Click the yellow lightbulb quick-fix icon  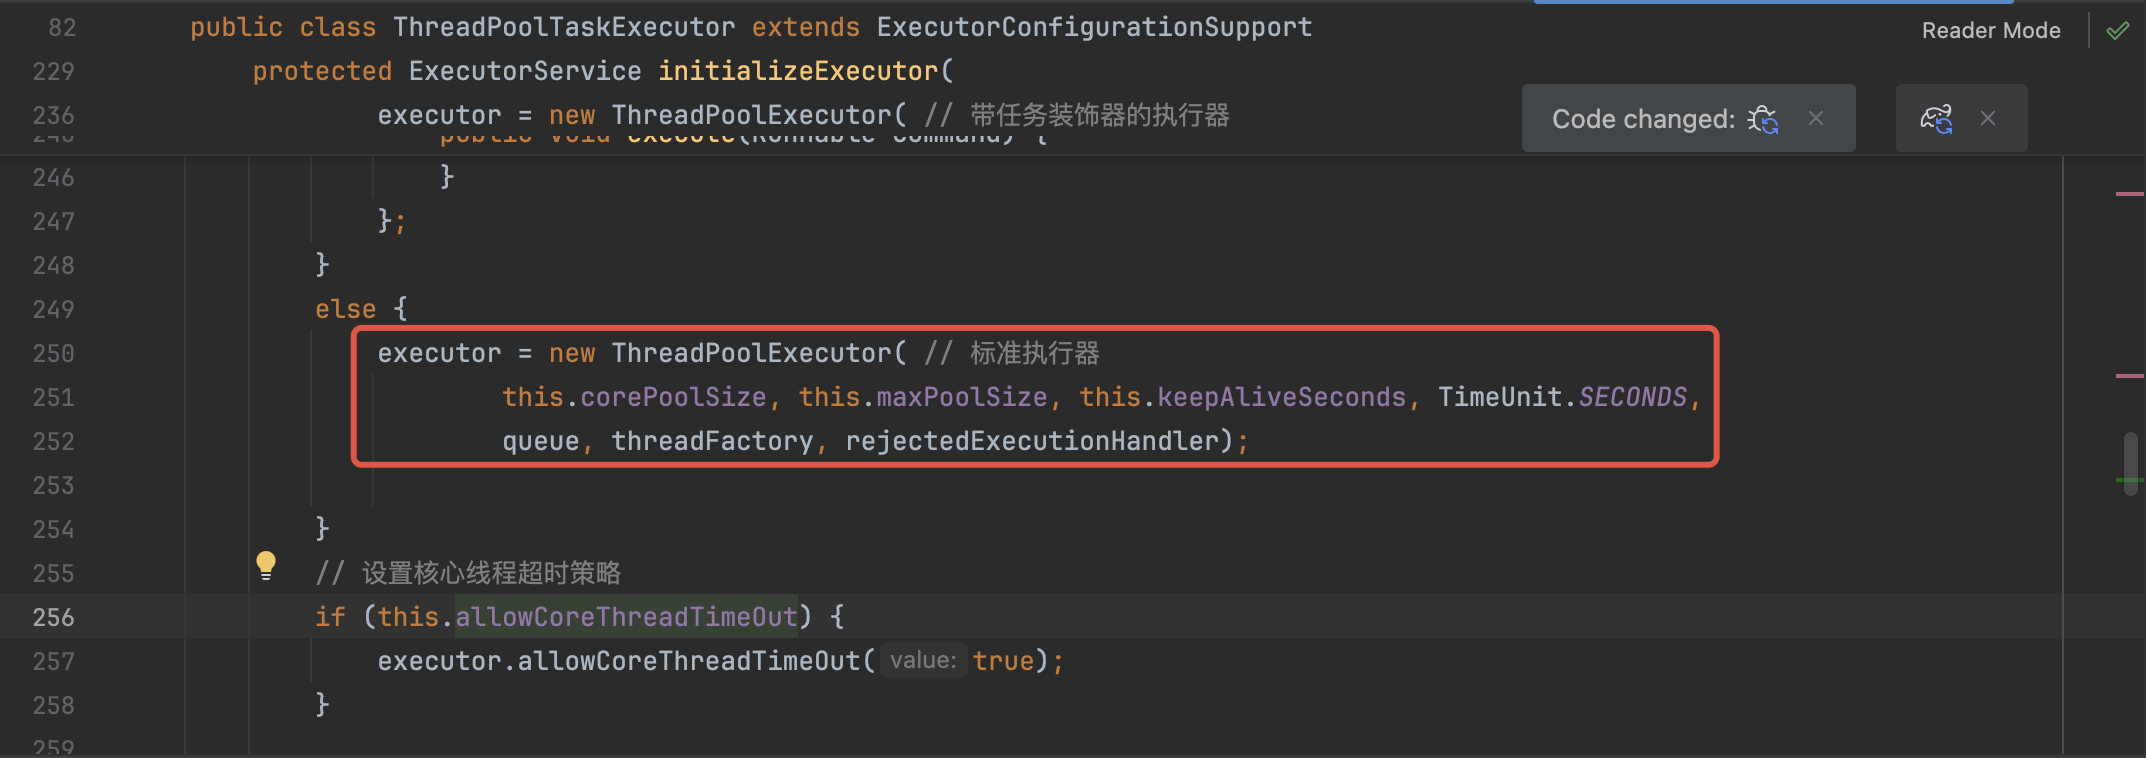265,565
